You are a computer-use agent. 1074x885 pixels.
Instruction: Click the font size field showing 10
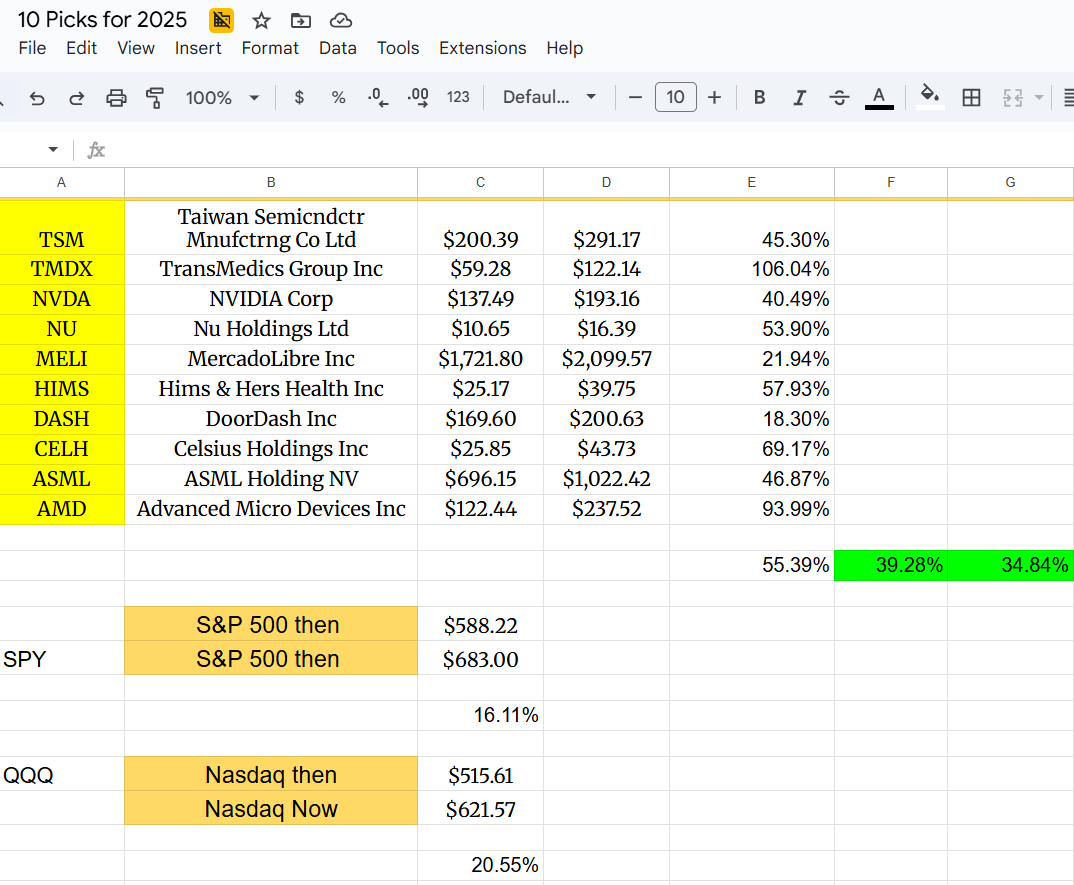[675, 97]
